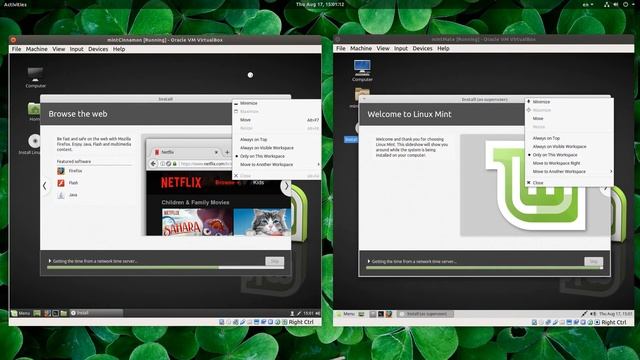Select Install (as superuser) task in MATE panel
Viewport: 640px width, 360px height.
click(x=425, y=314)
